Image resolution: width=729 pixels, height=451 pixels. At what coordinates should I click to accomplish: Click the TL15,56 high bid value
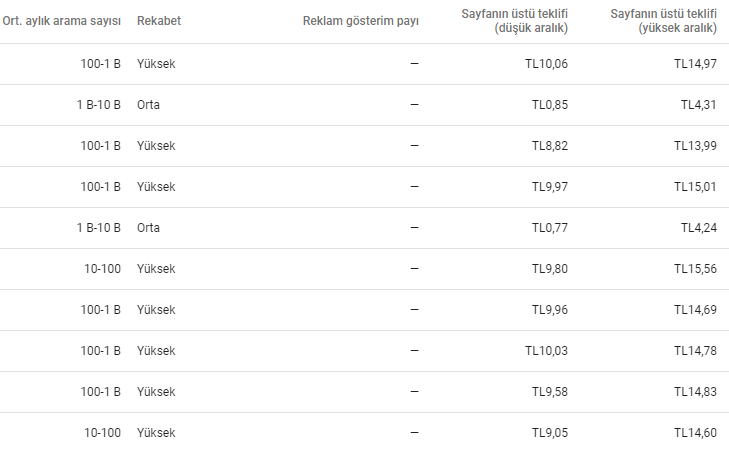[x=696, y=268]
